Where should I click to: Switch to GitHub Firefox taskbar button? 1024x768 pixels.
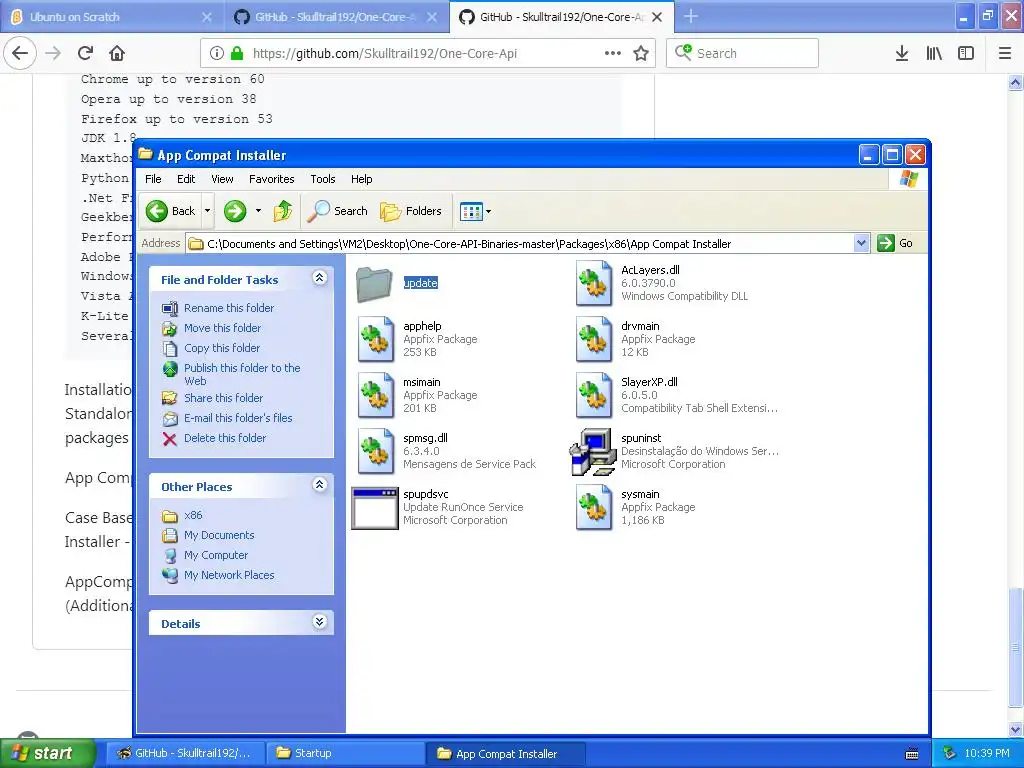tap(185, 753)
